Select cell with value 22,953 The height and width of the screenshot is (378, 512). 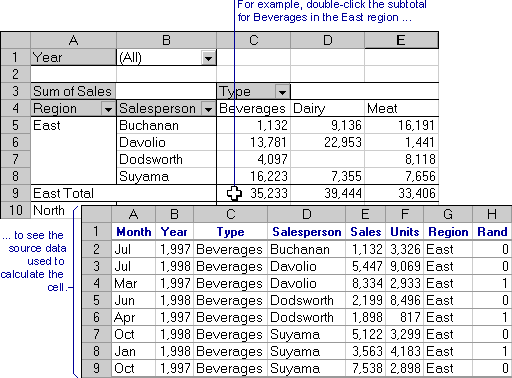pos(327,143)
